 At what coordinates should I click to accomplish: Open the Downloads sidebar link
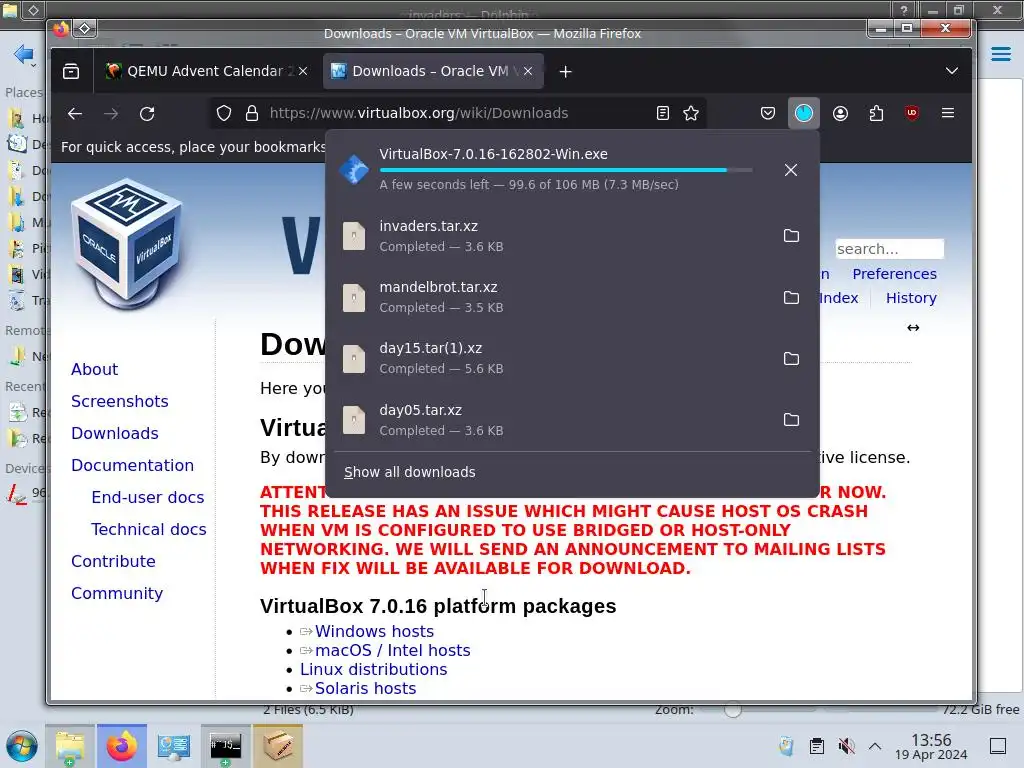[x=114, y=434]
